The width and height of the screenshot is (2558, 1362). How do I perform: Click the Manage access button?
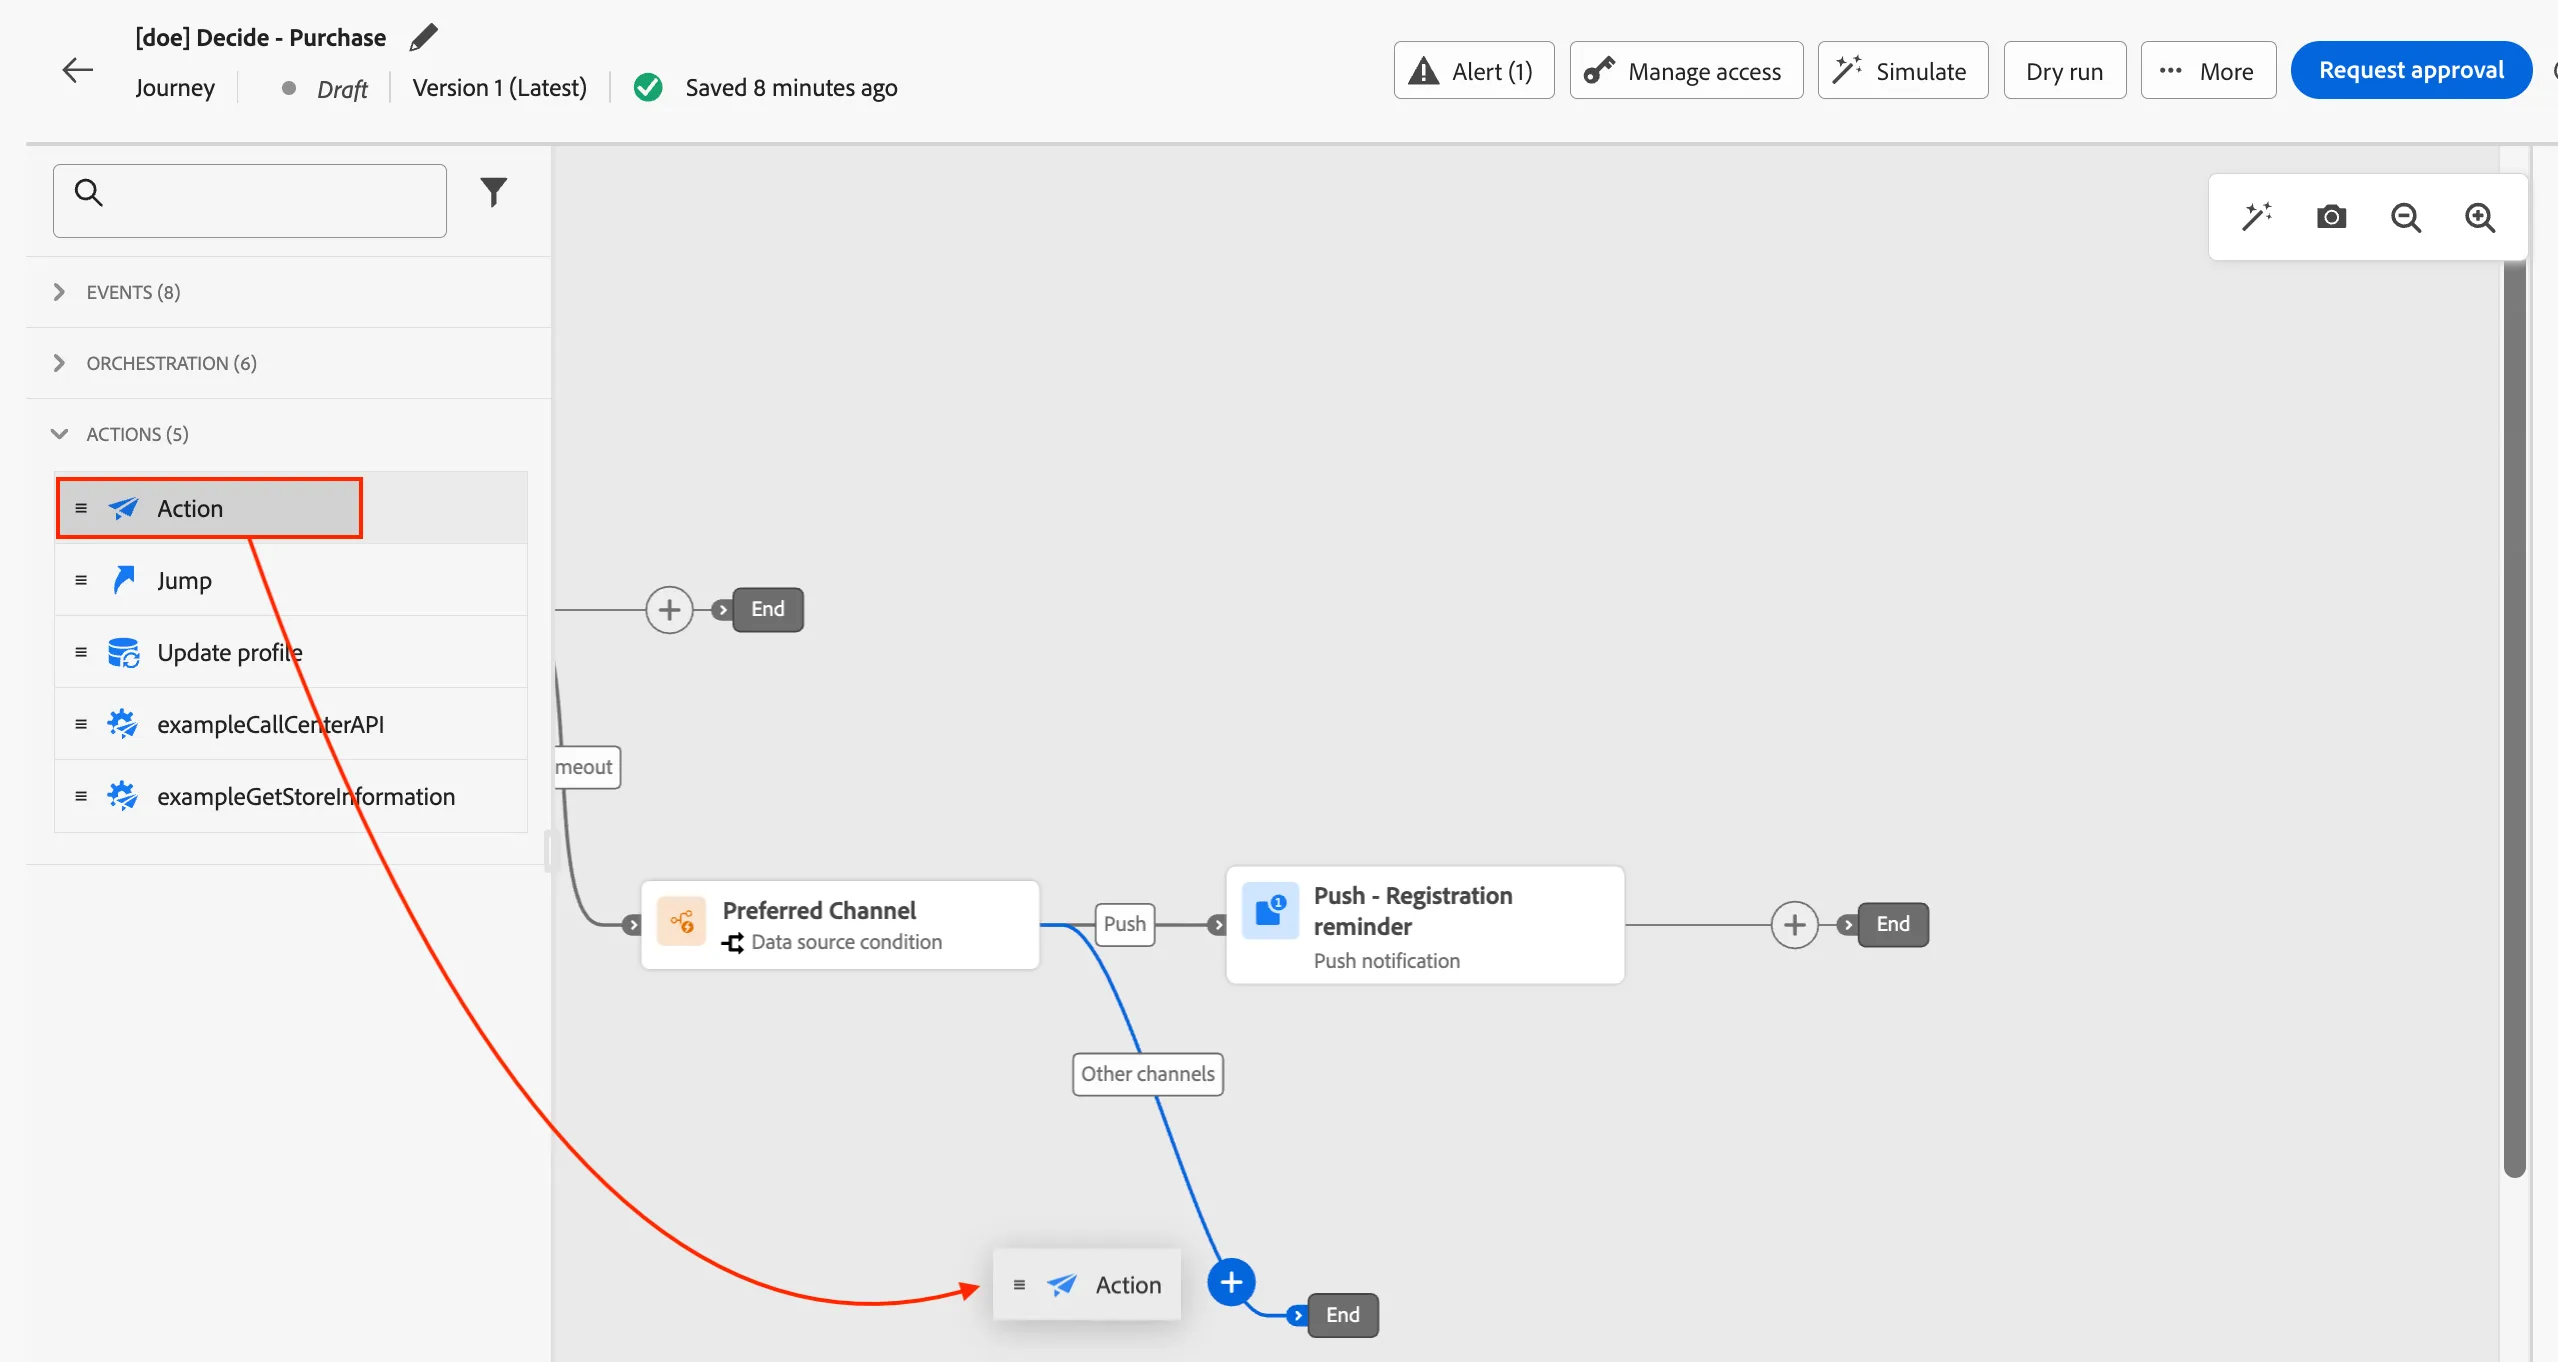pos(1686,70)
